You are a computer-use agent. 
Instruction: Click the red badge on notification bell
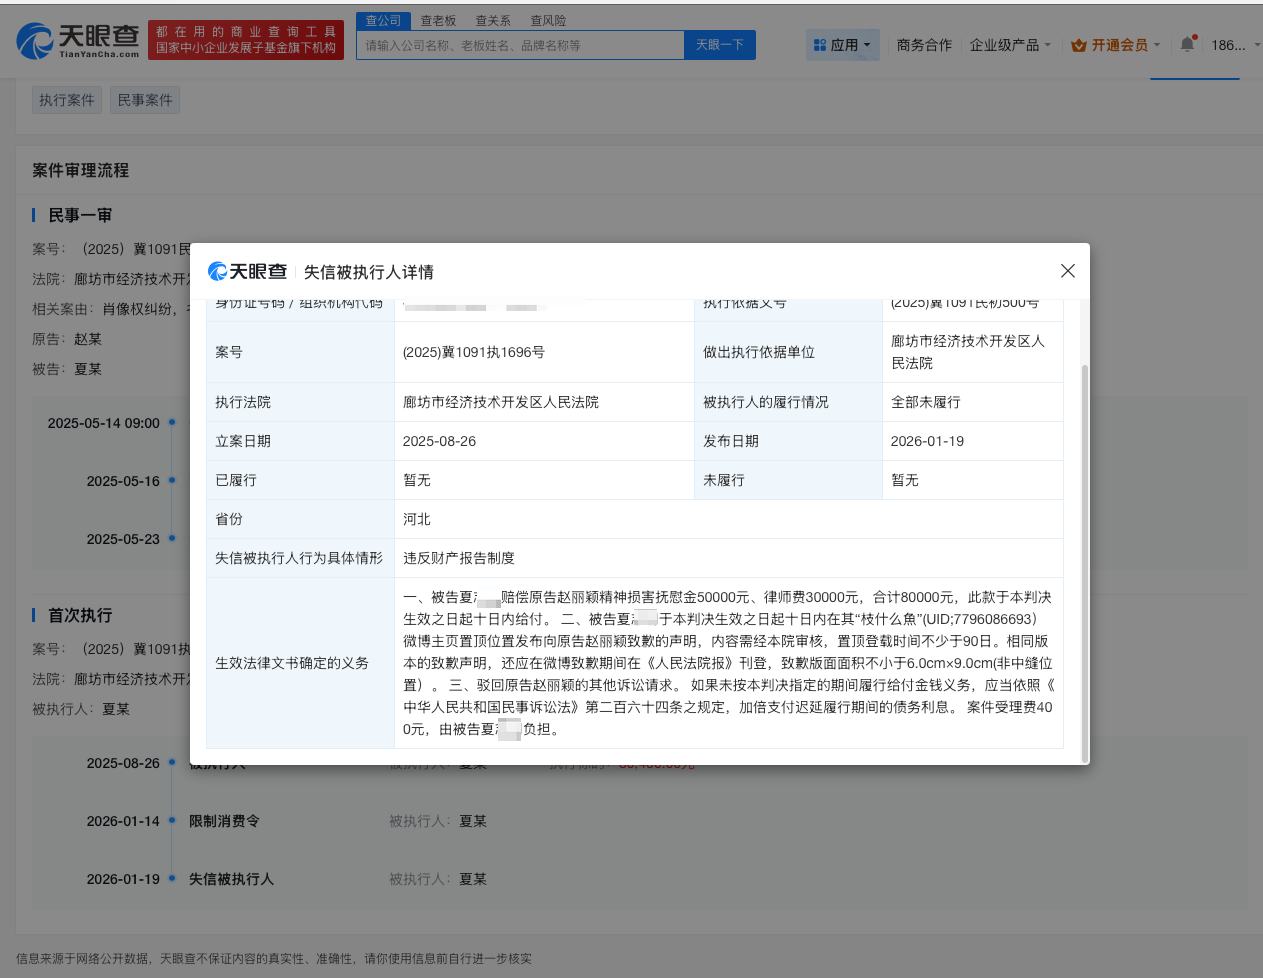1194,37
